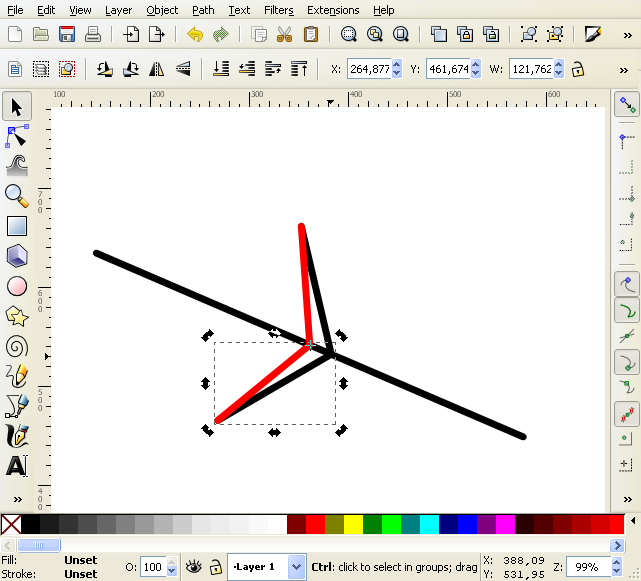Open the File menu
The width and height of the screenshot is (641, 581).
(x=15, y=10)
